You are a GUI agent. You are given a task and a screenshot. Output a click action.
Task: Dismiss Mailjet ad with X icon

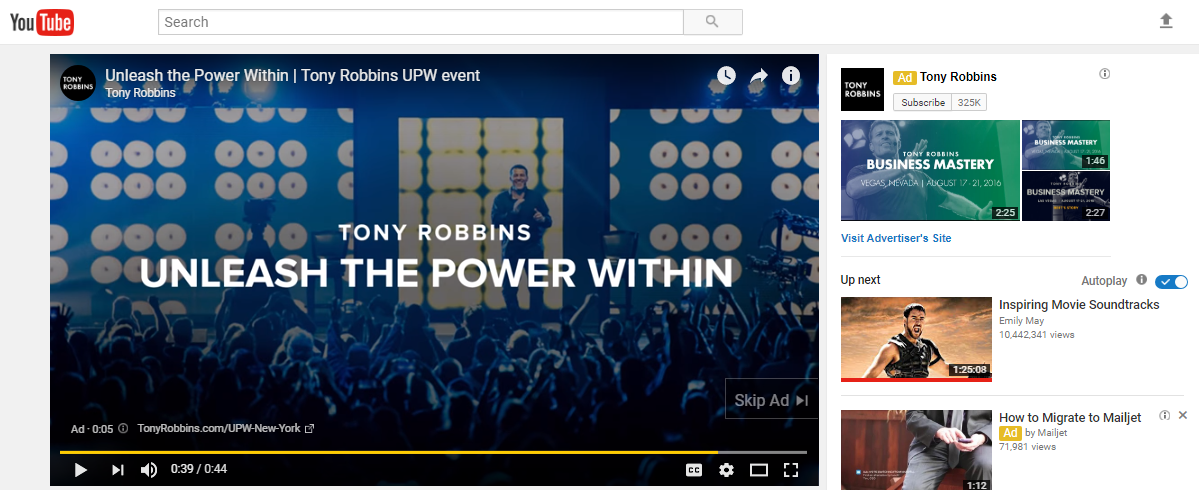coord(1183,415)
